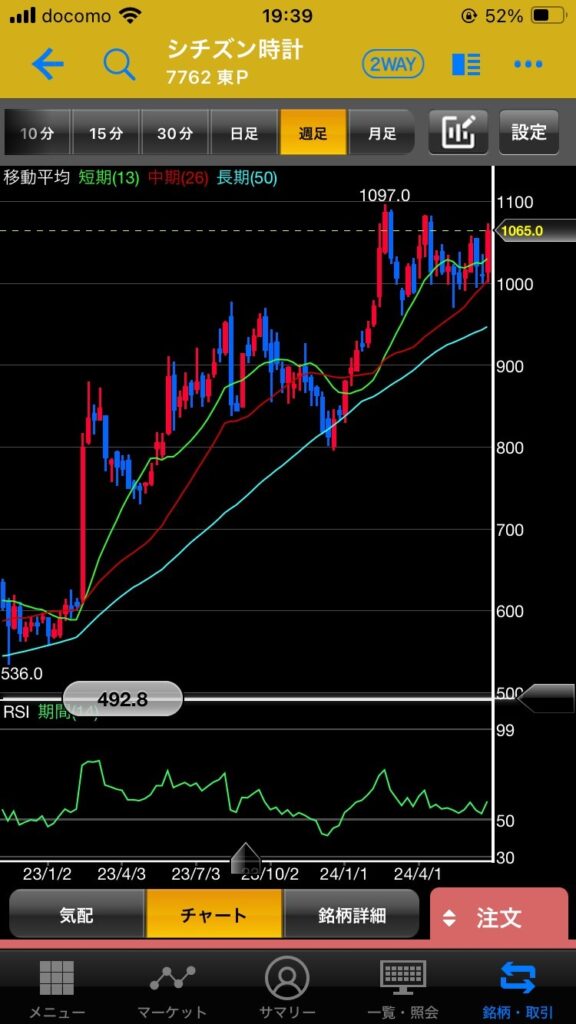This screenshot has height=1024, width=576.
Task: Tap the Wi-Fi status icon
Action: (131, 16)
